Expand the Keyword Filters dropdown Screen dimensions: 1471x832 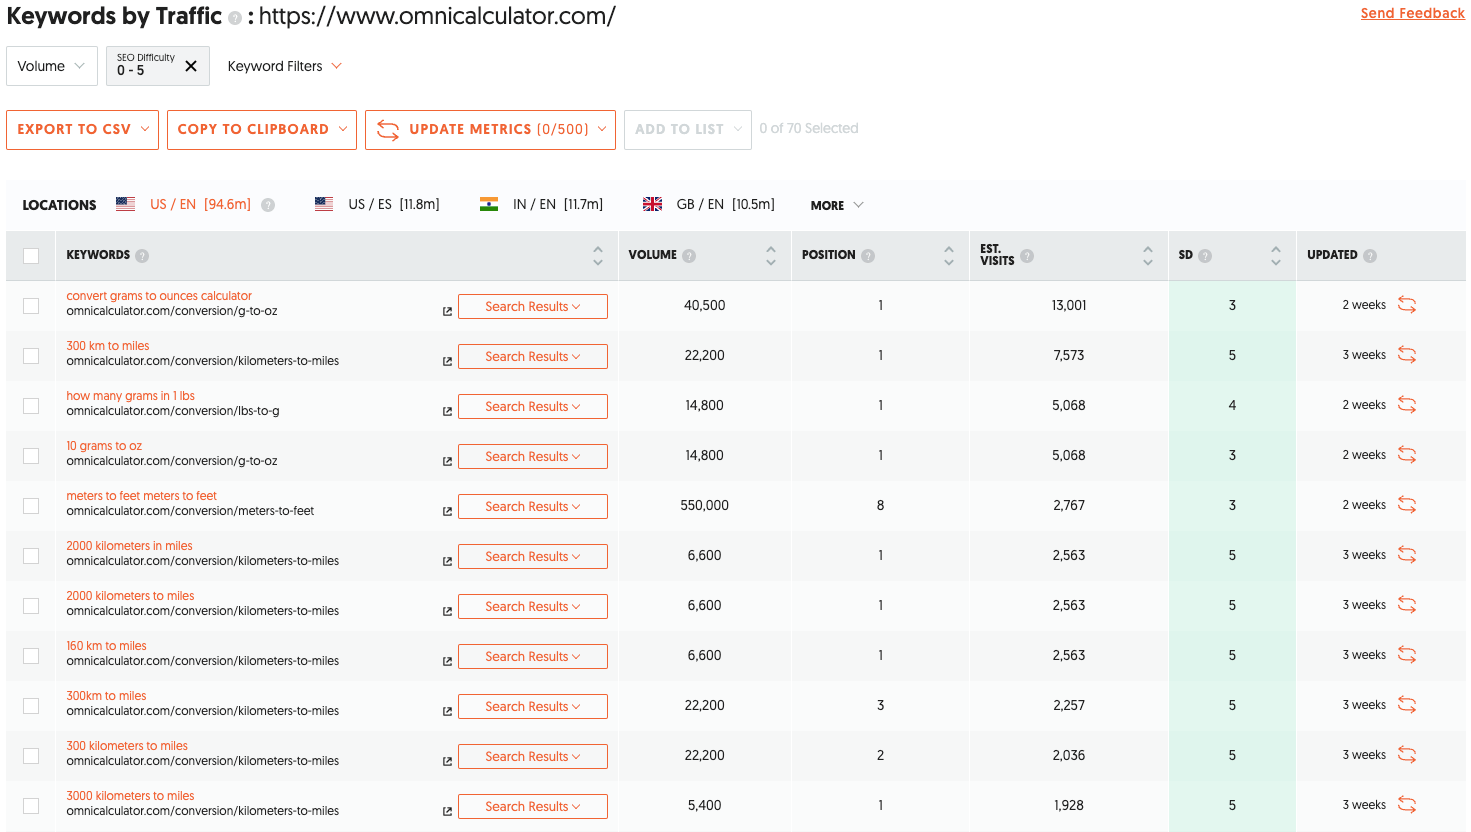pyautogui.click(x=285, y=66)
